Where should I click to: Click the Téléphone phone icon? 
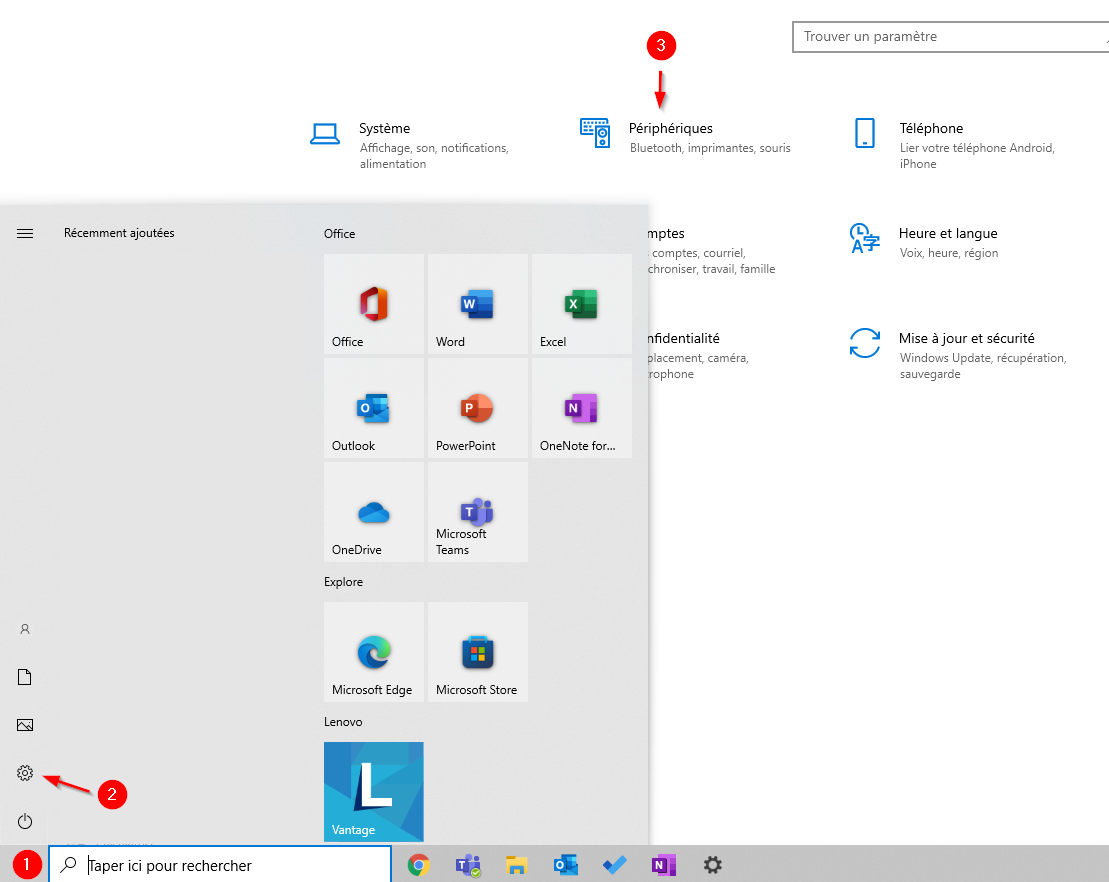point(865,133)
